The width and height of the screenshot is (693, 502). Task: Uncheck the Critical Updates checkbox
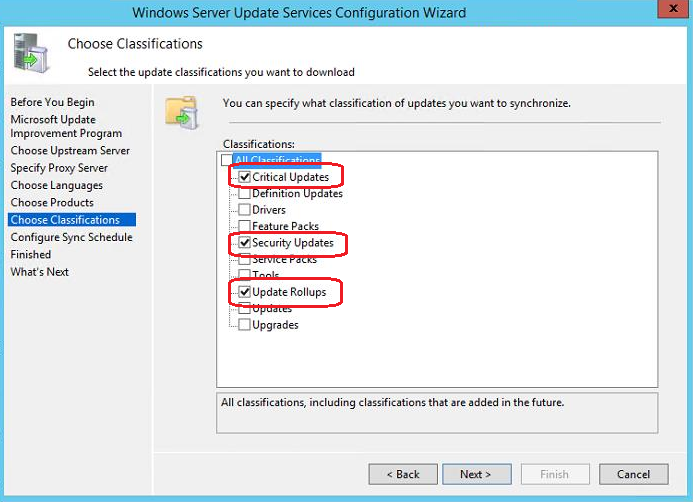click(x=245, y=177)
